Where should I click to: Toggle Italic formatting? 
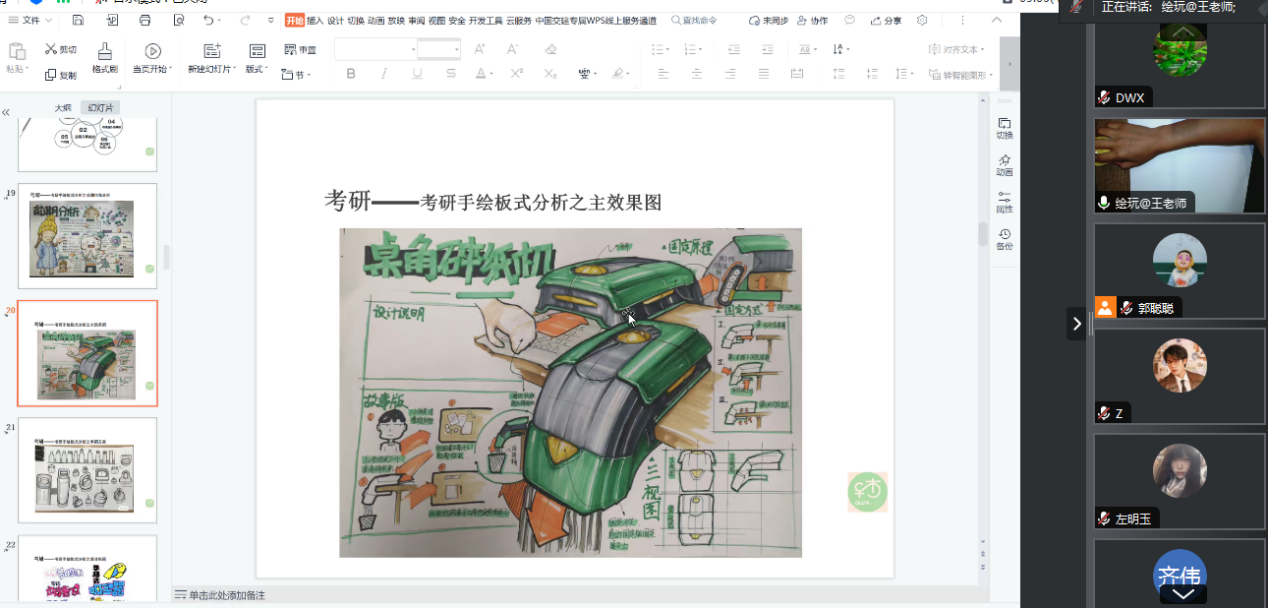[384, 74]
